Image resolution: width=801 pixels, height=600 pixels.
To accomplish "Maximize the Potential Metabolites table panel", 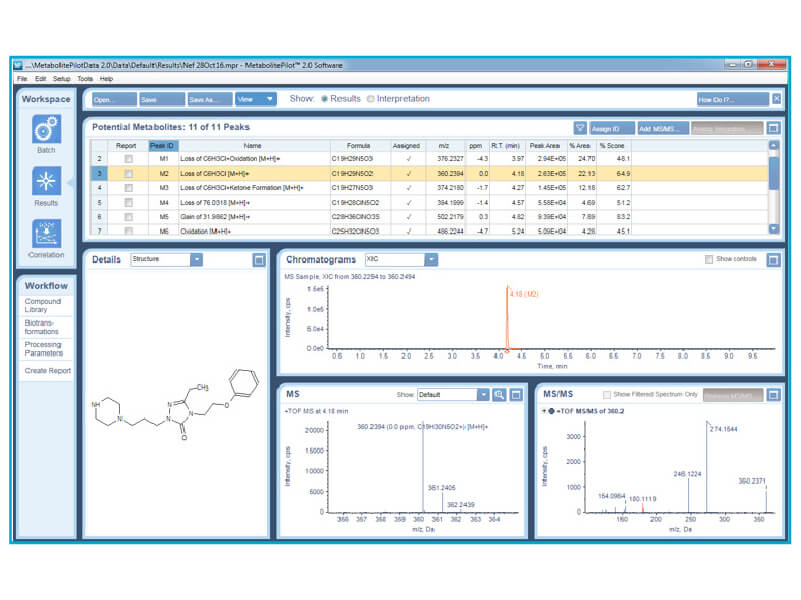I will click(x=773, y=128).
